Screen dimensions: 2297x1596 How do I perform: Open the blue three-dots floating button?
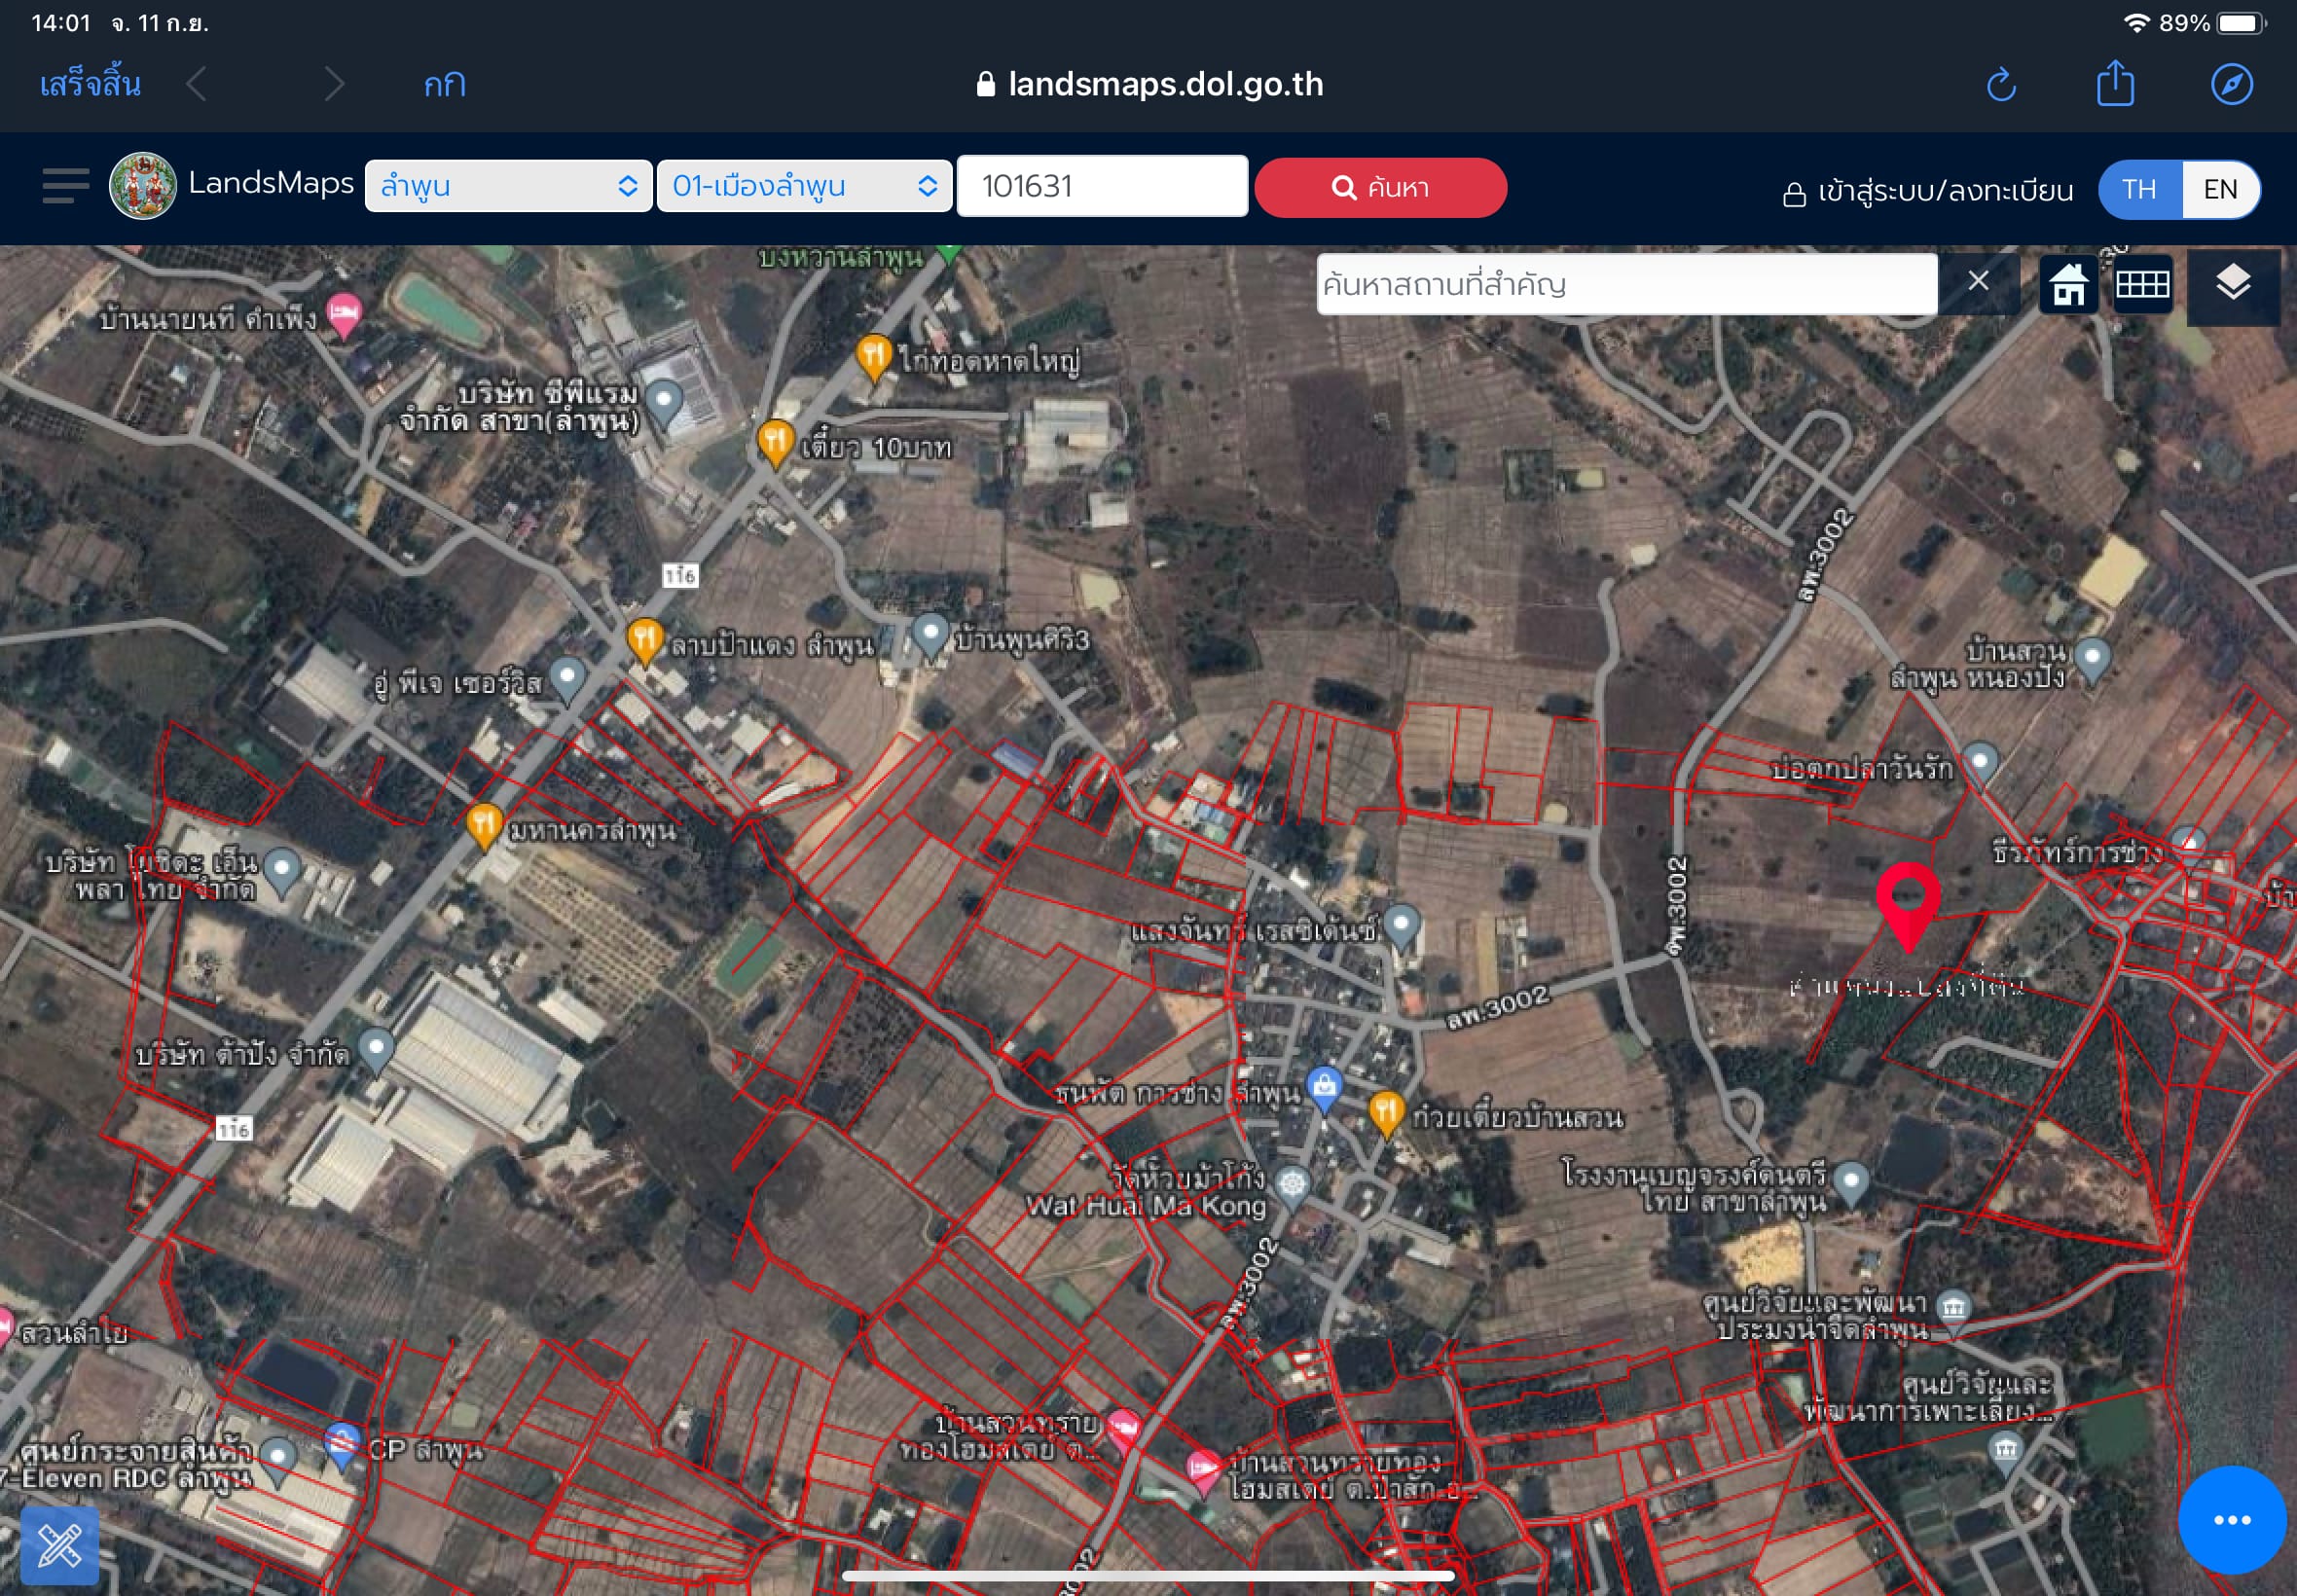pos(2232,1520)
